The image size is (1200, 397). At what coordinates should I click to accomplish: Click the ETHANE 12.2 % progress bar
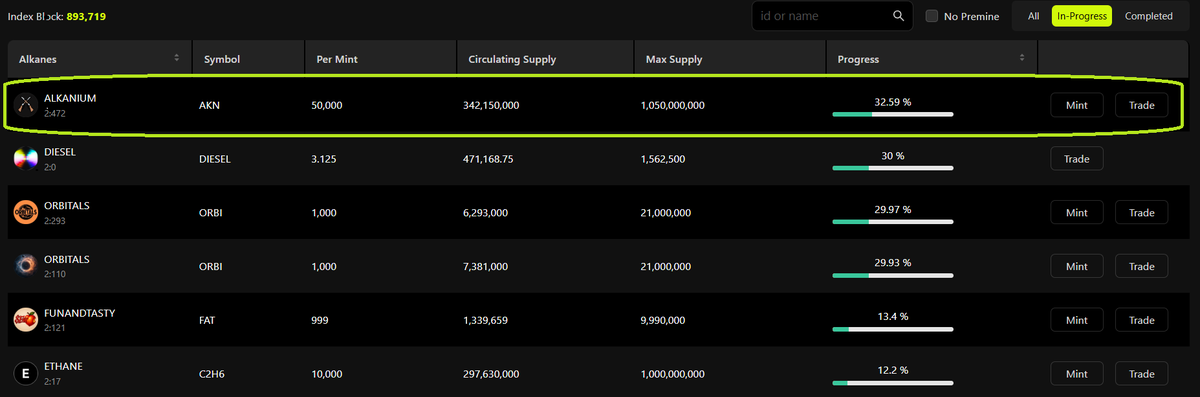(x=892, y=382)
